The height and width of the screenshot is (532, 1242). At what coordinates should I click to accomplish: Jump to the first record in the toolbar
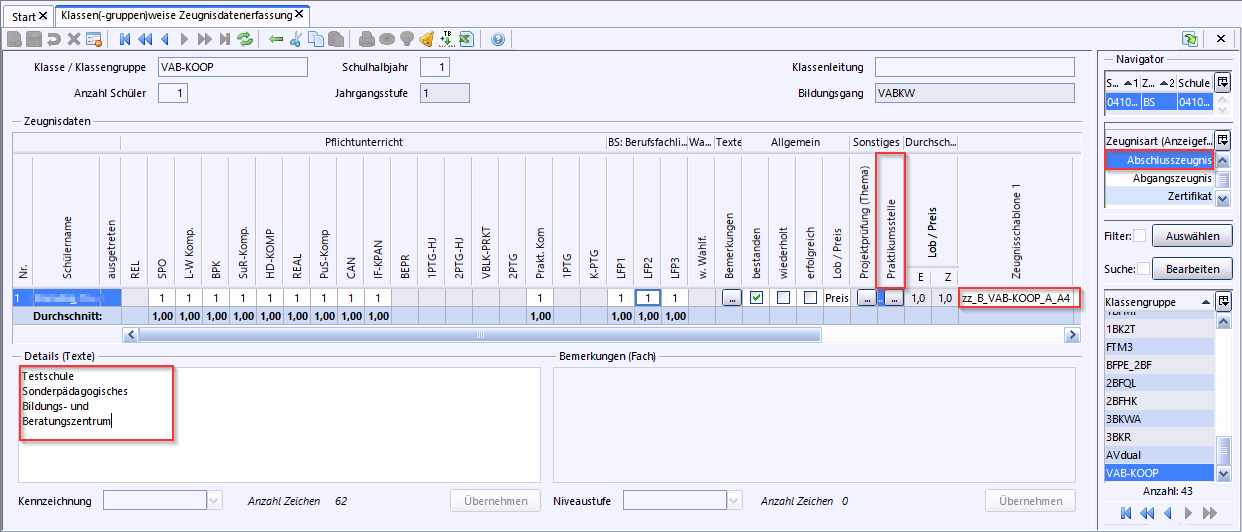click(125, 39)
